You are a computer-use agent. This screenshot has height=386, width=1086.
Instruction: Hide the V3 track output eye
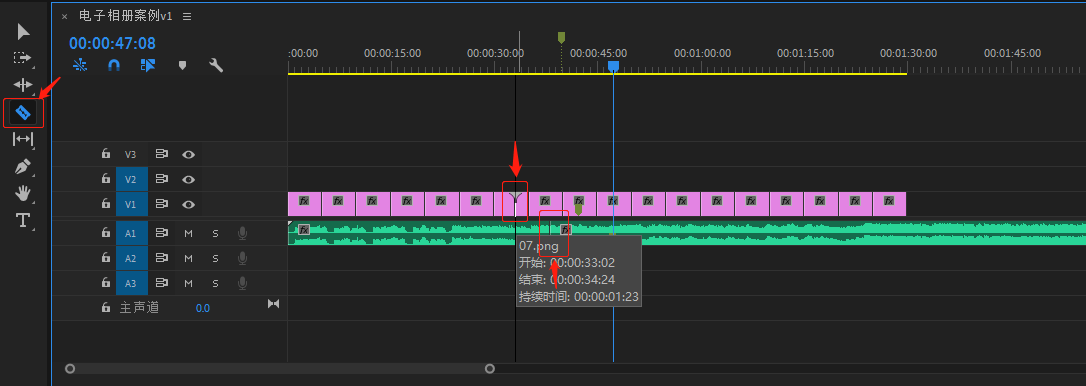coord(188,155)
